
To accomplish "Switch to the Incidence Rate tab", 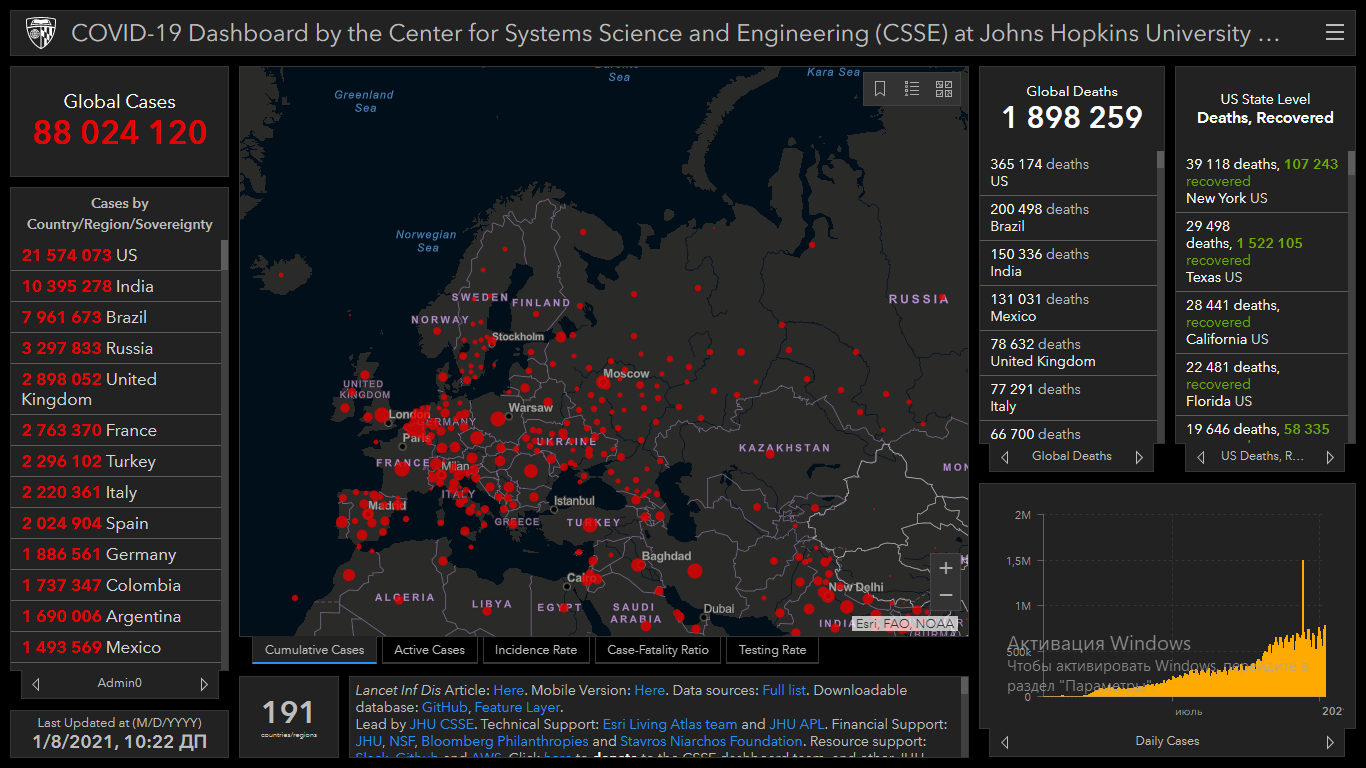I will [536, 650].
